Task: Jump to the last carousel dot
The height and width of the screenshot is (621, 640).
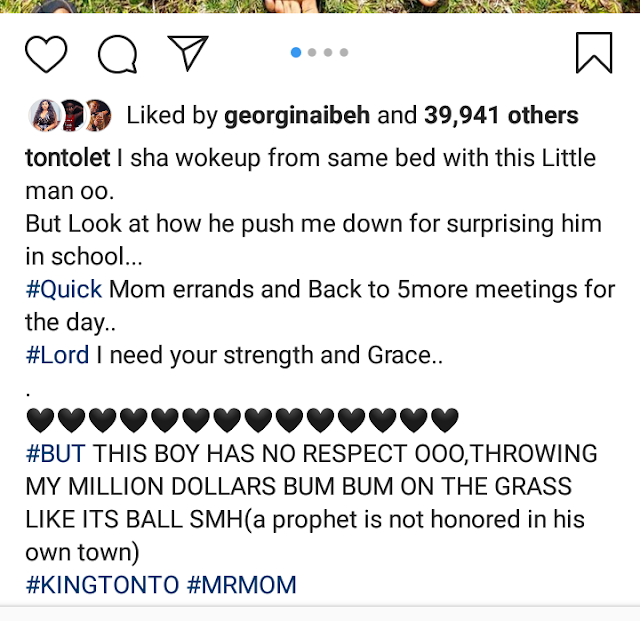Action: point(344,52)
